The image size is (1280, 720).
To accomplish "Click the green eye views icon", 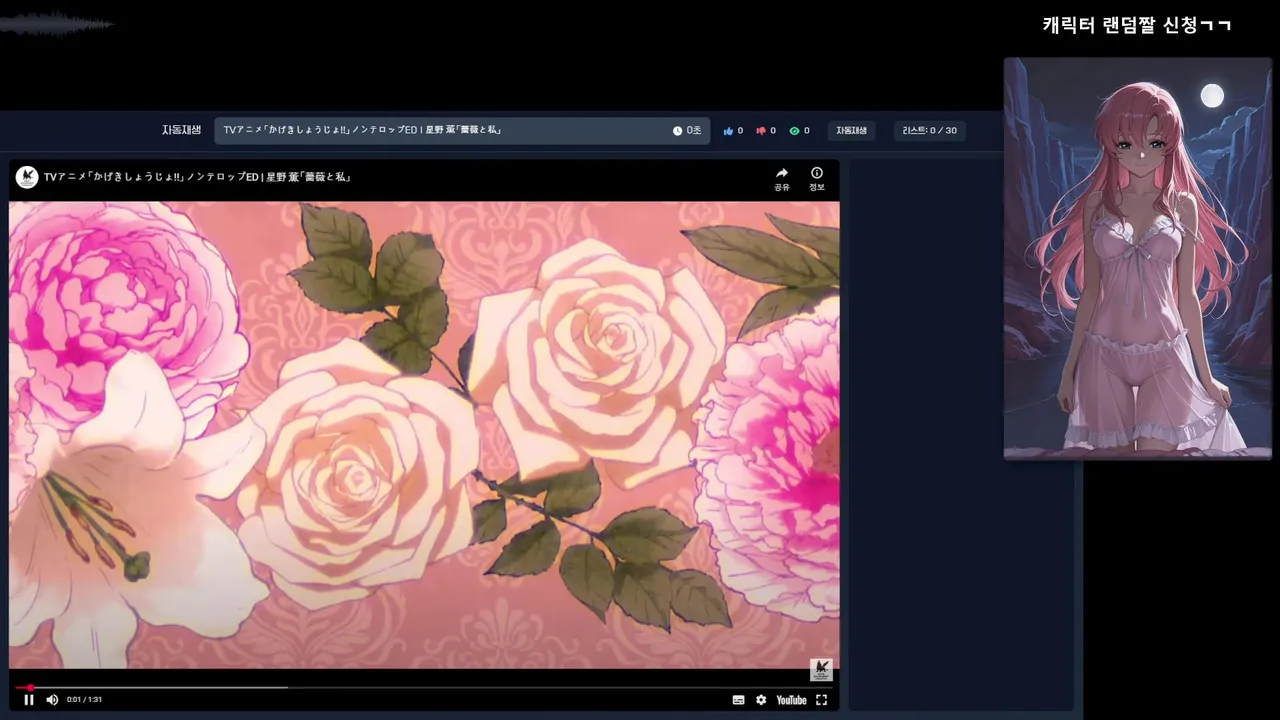I will [x=794, y=131].
